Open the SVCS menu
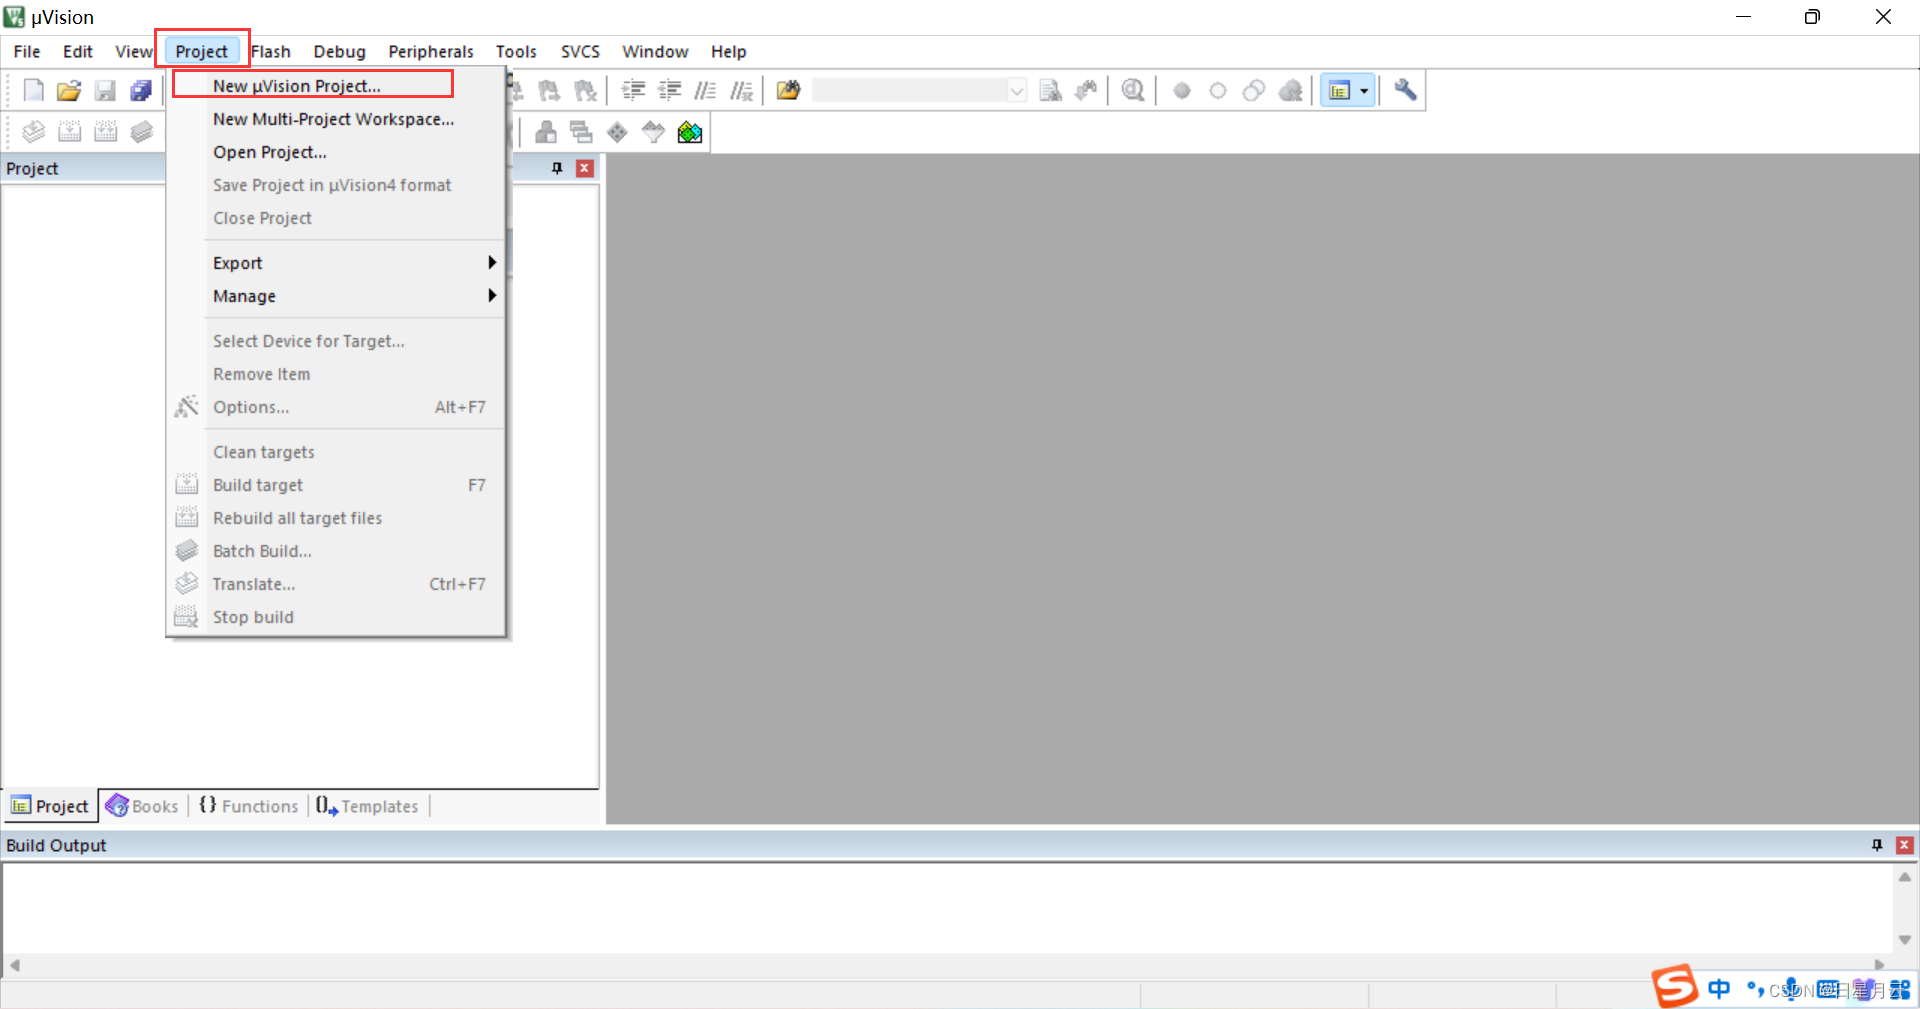The width and height of the screenshot is (1920, 1009). pyautogui.click(x=580, y=52)
